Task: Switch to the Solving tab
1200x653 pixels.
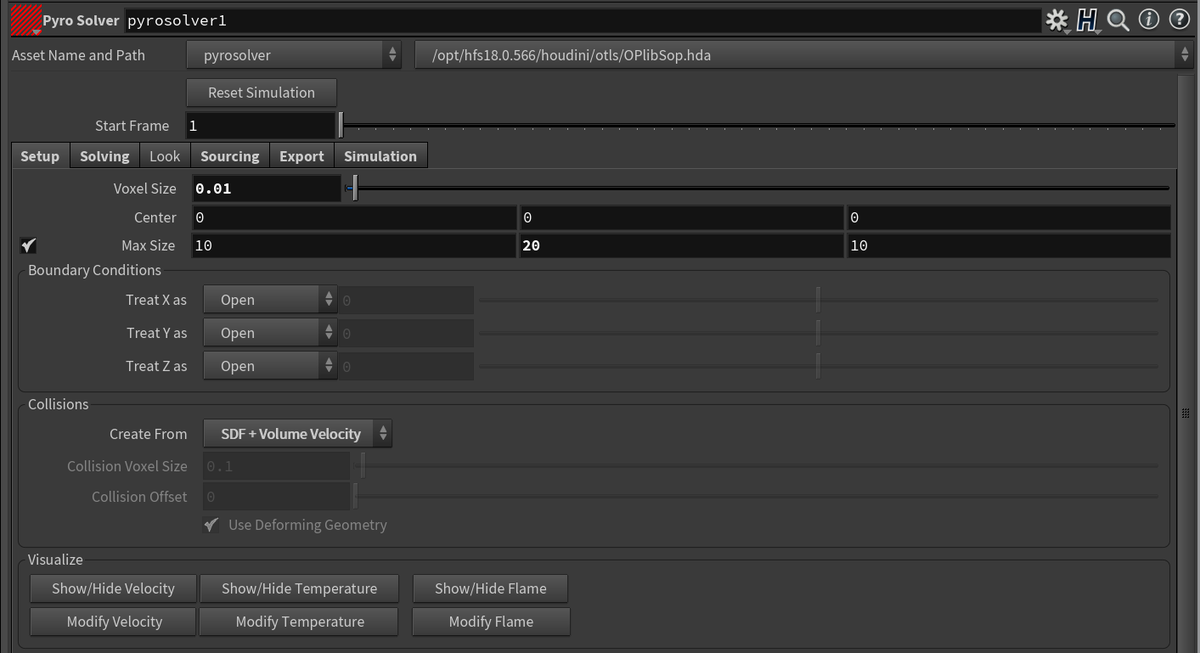Action: (x=105, y=156)
